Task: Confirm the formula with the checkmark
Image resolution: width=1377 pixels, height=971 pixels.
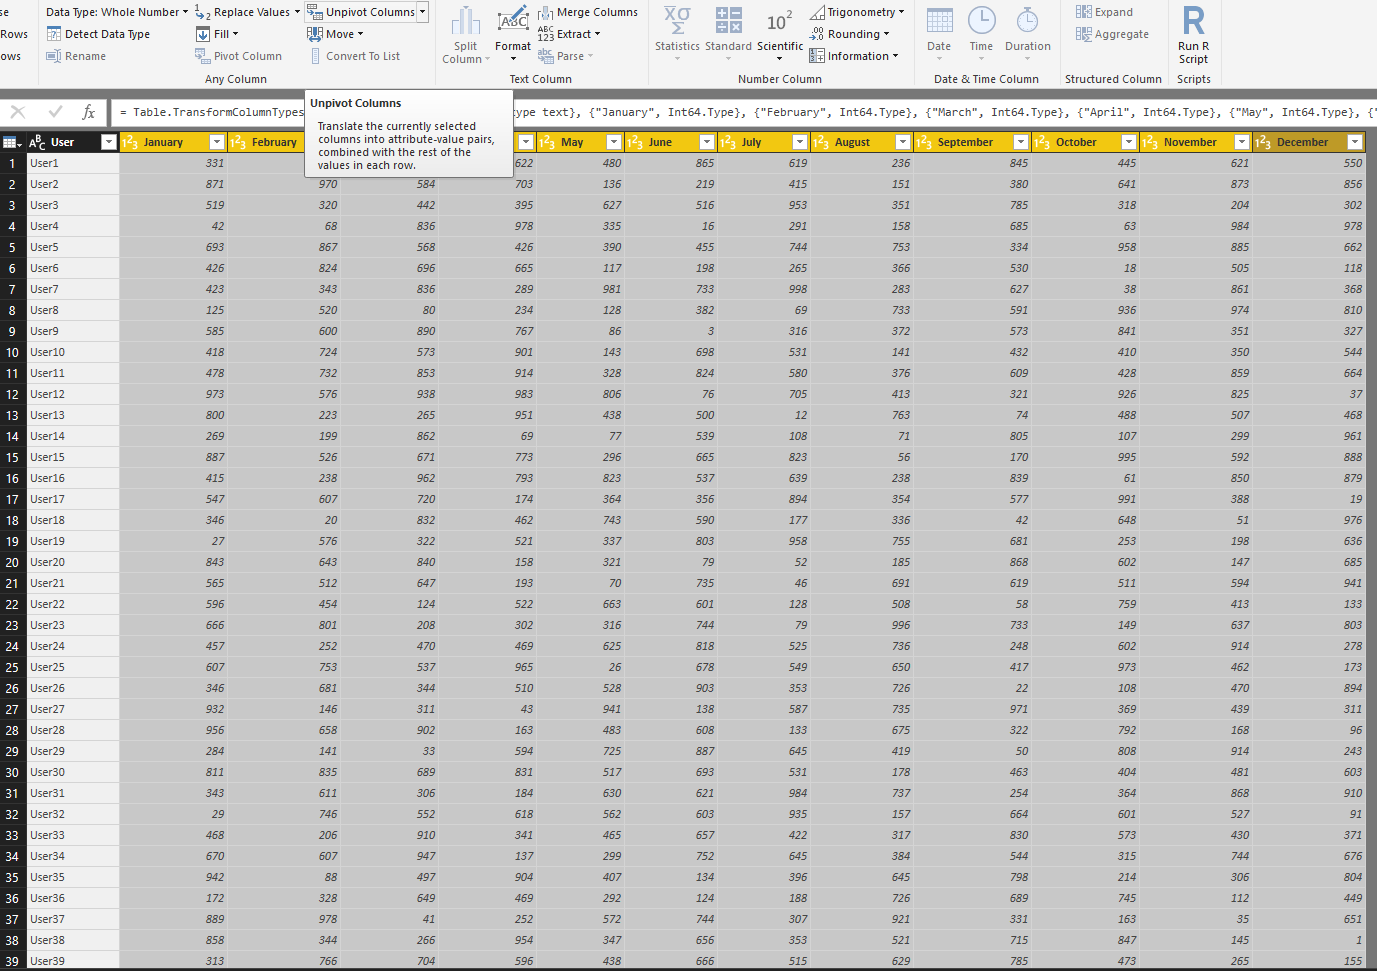Action: click(55, 112)
